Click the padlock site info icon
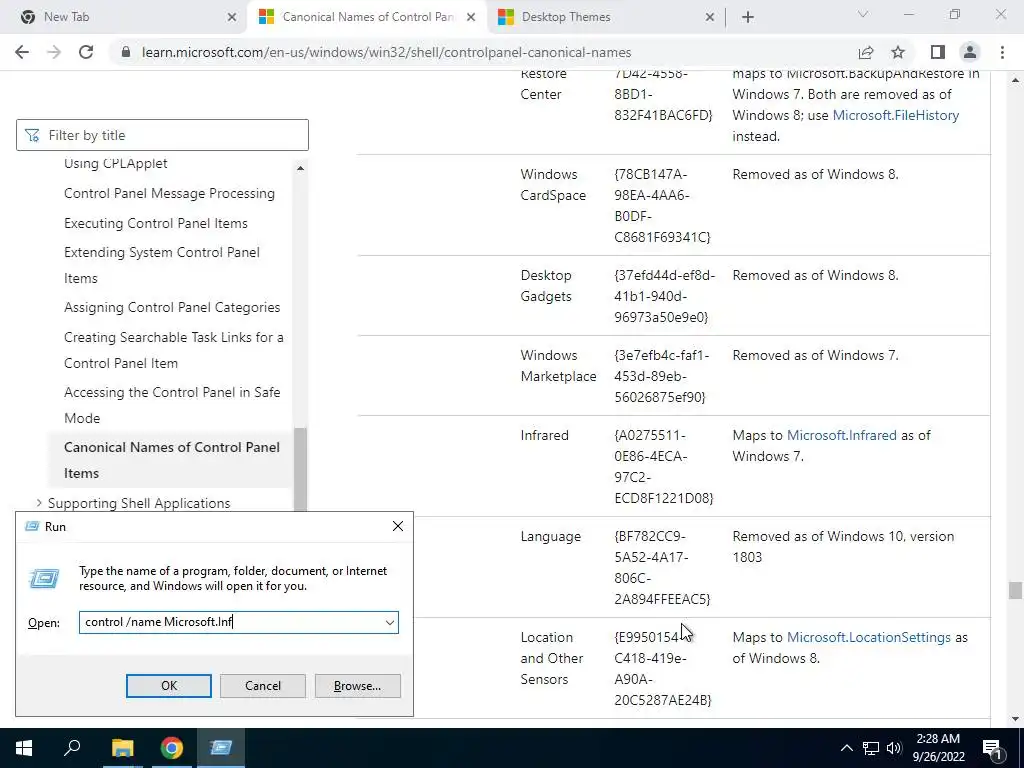The image size is (1024, 768). 127,52
